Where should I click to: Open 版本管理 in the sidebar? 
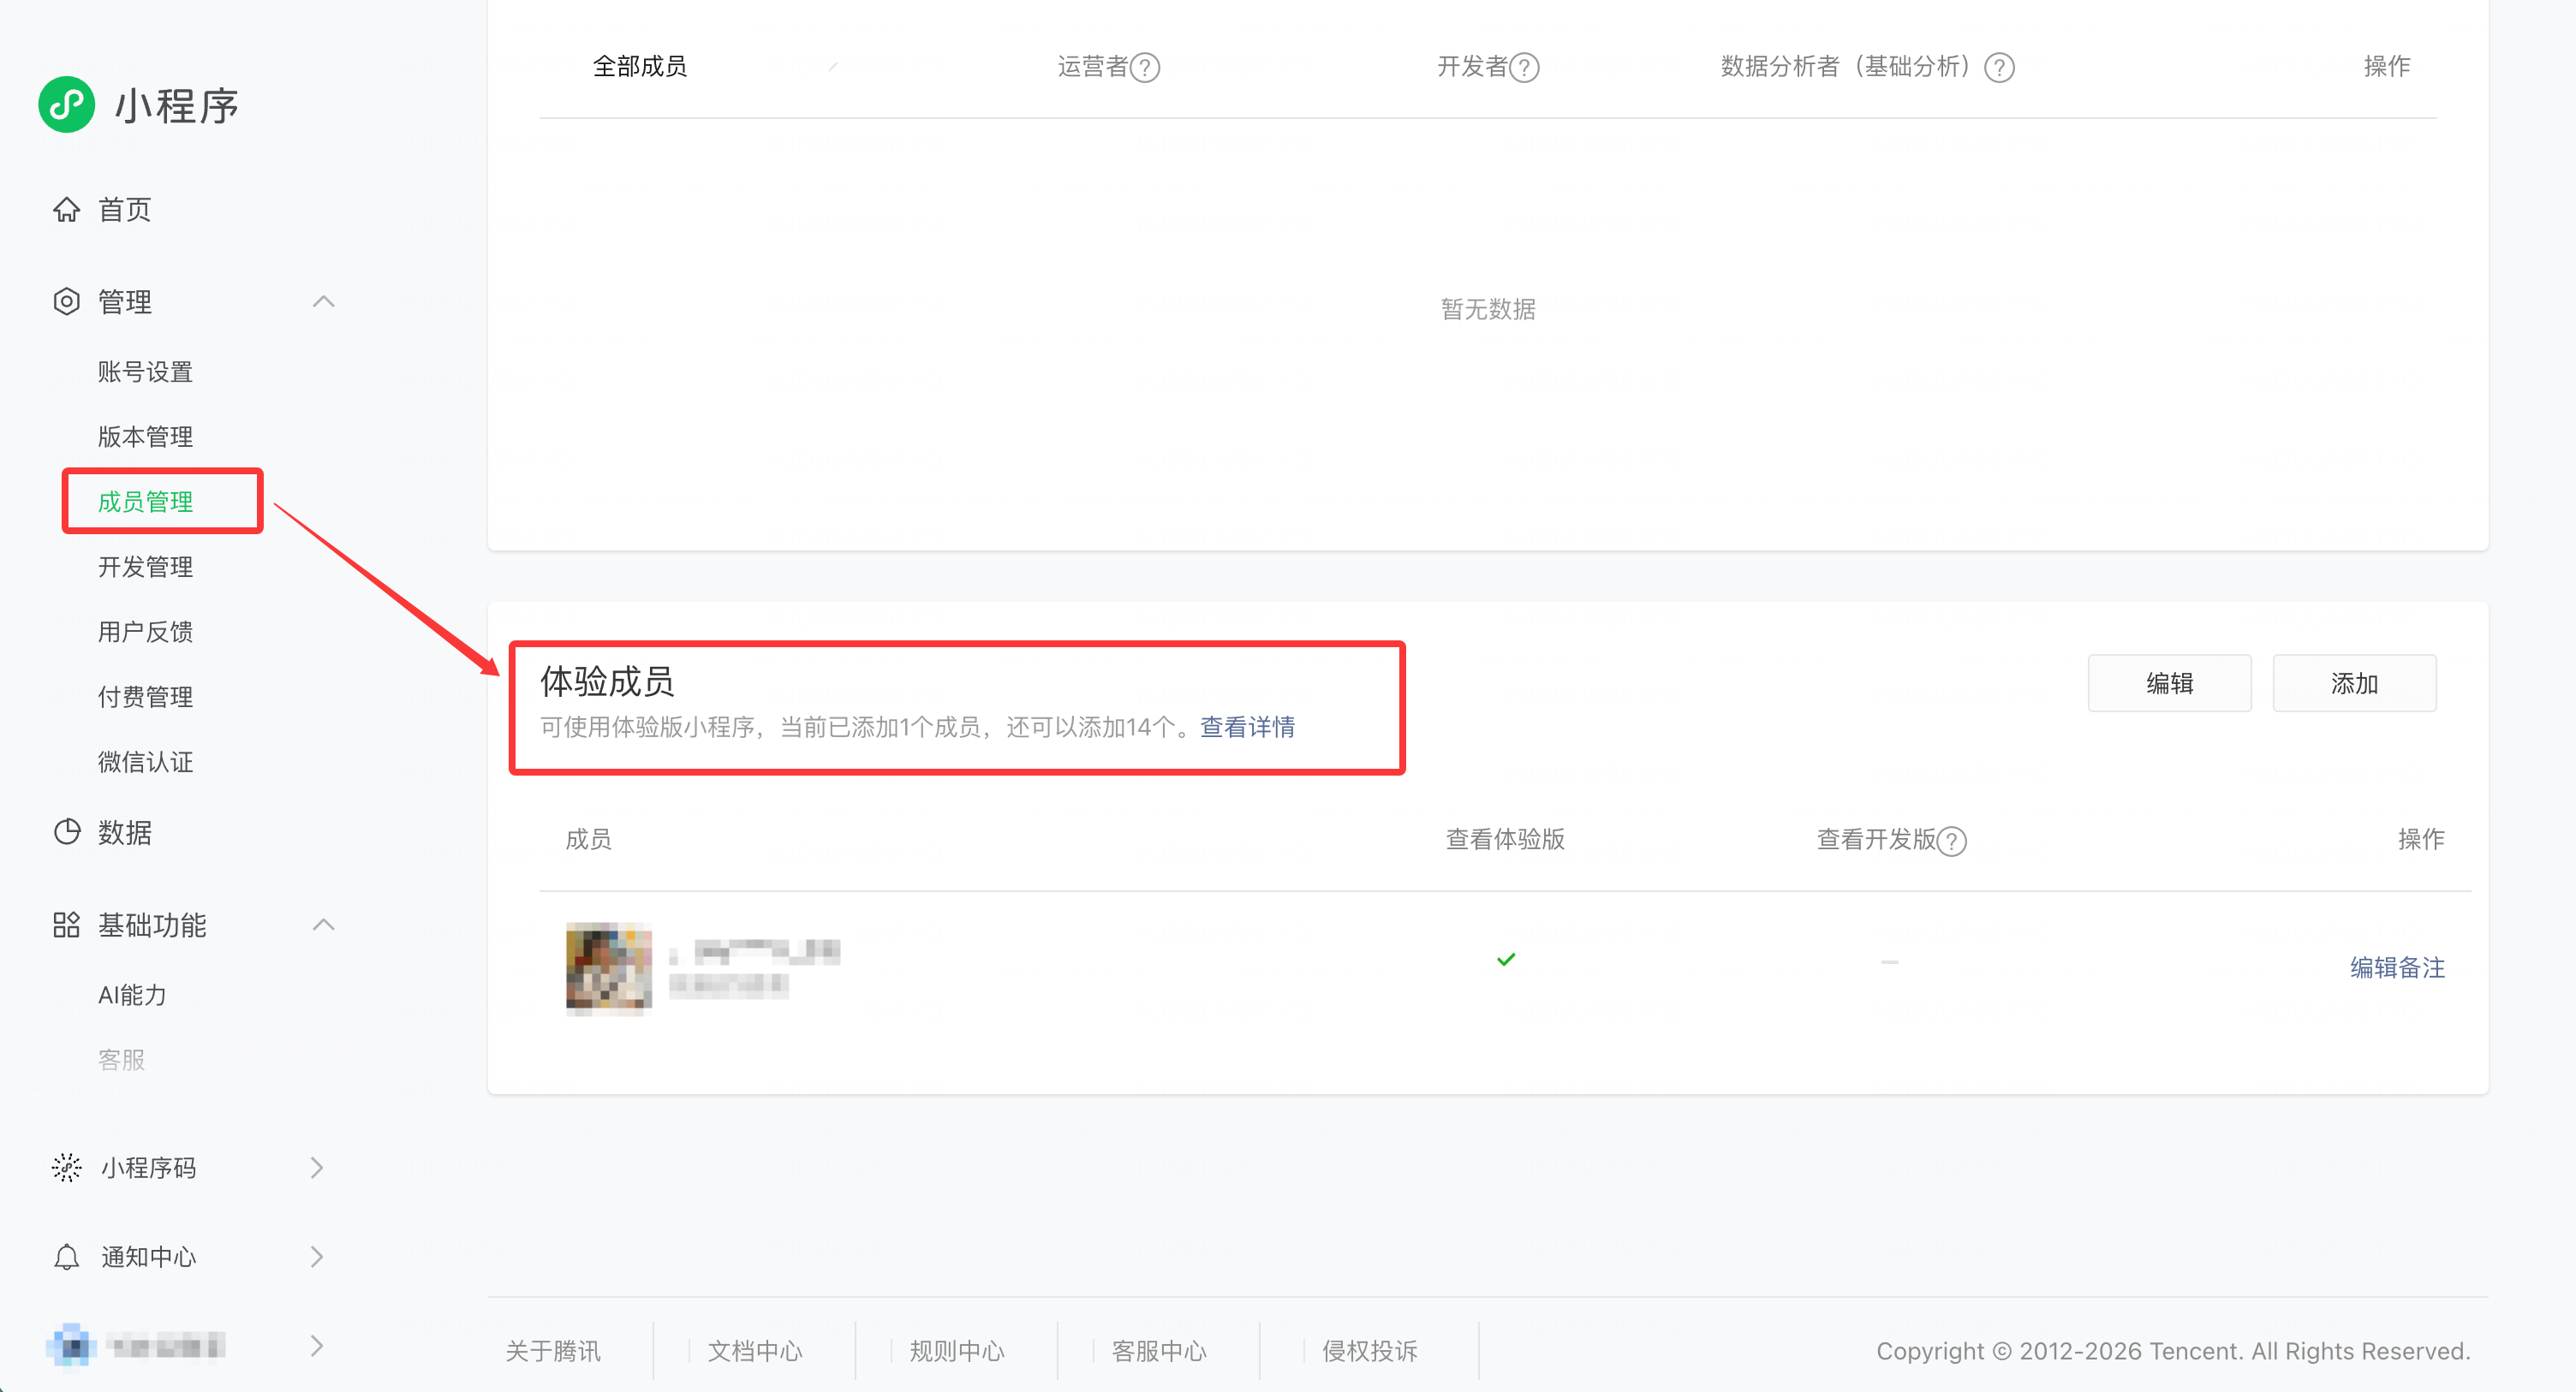click(x=145, y=437)
